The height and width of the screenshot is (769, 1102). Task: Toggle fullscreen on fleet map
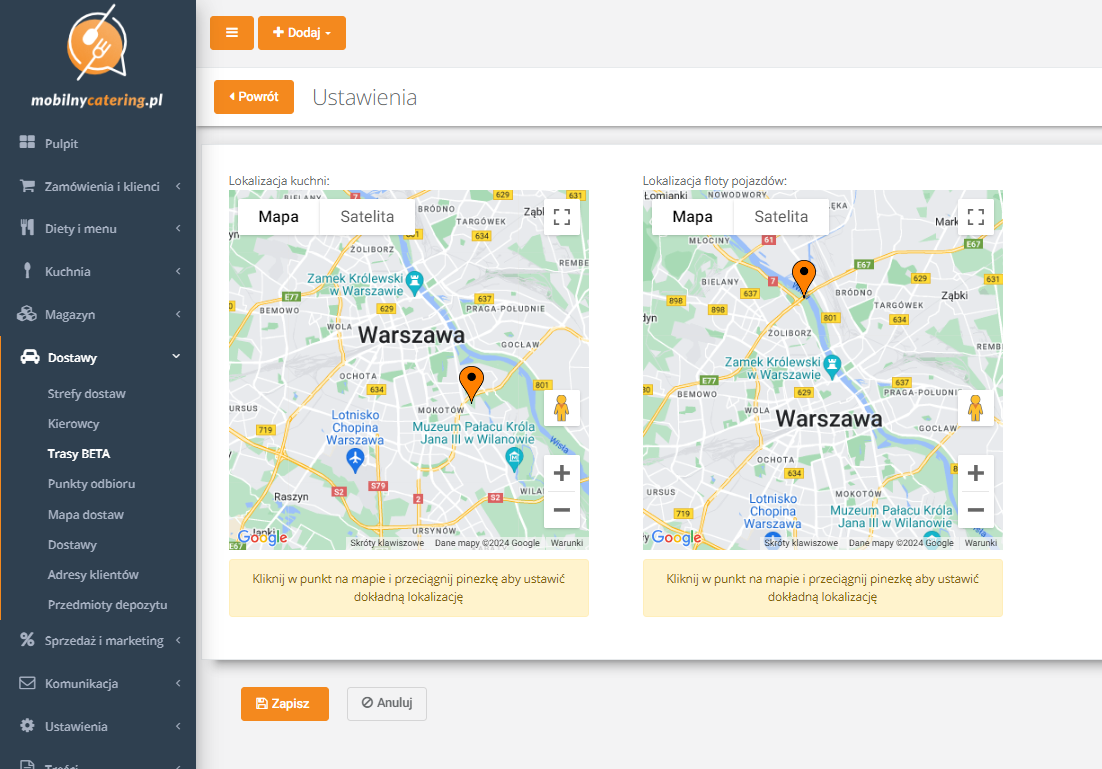pyautogui.click(x=975, y=217)
